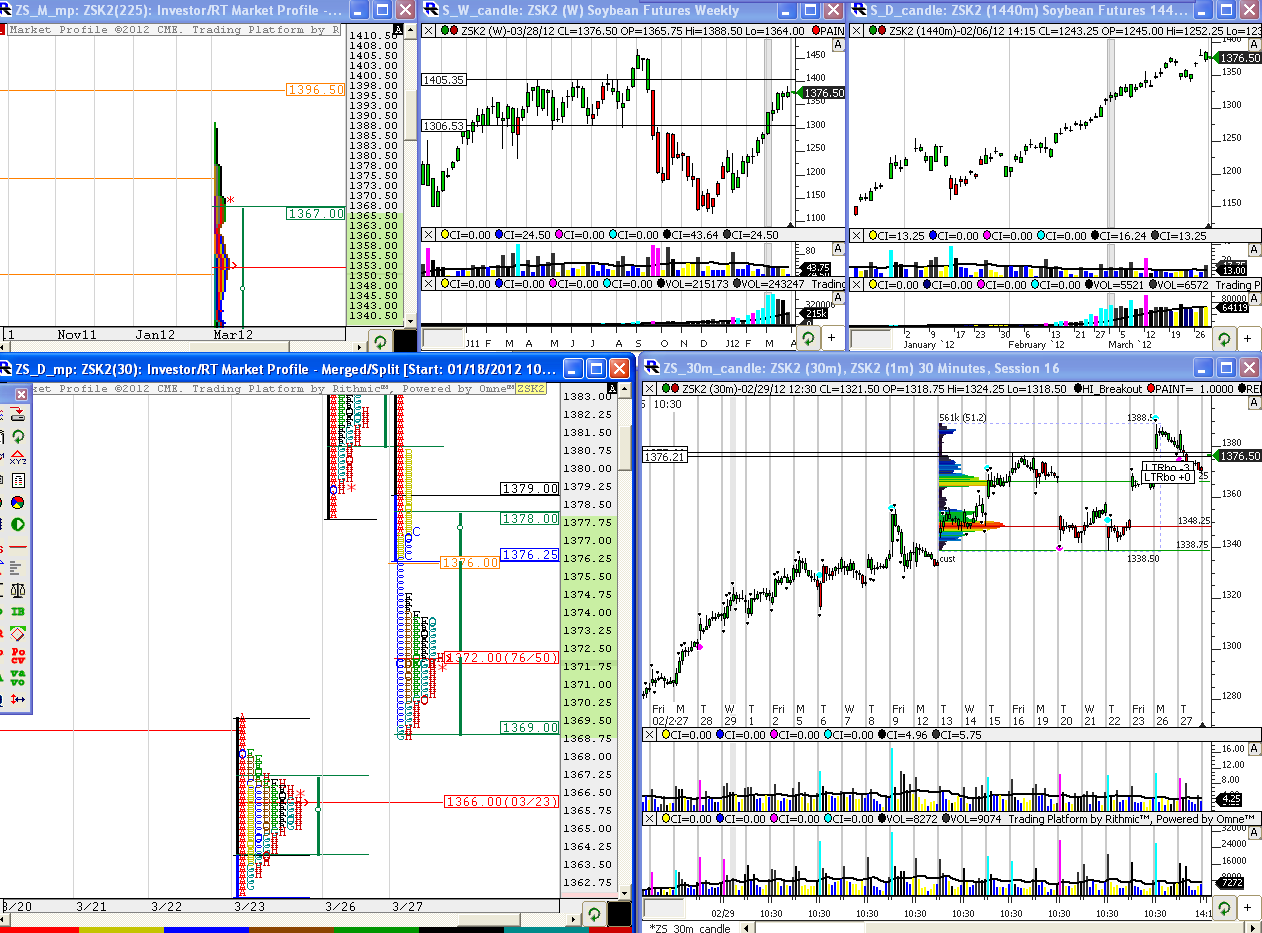
Task: Close the 30m VOL=8272 pane X box
Action: point(651,819)
